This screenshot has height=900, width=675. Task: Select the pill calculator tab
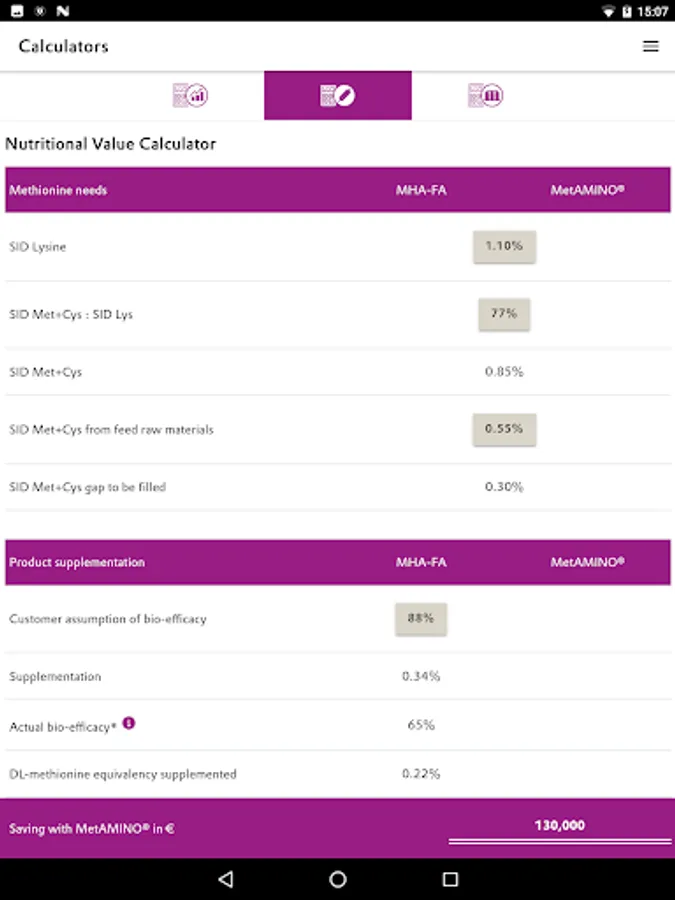coord(337,96)
